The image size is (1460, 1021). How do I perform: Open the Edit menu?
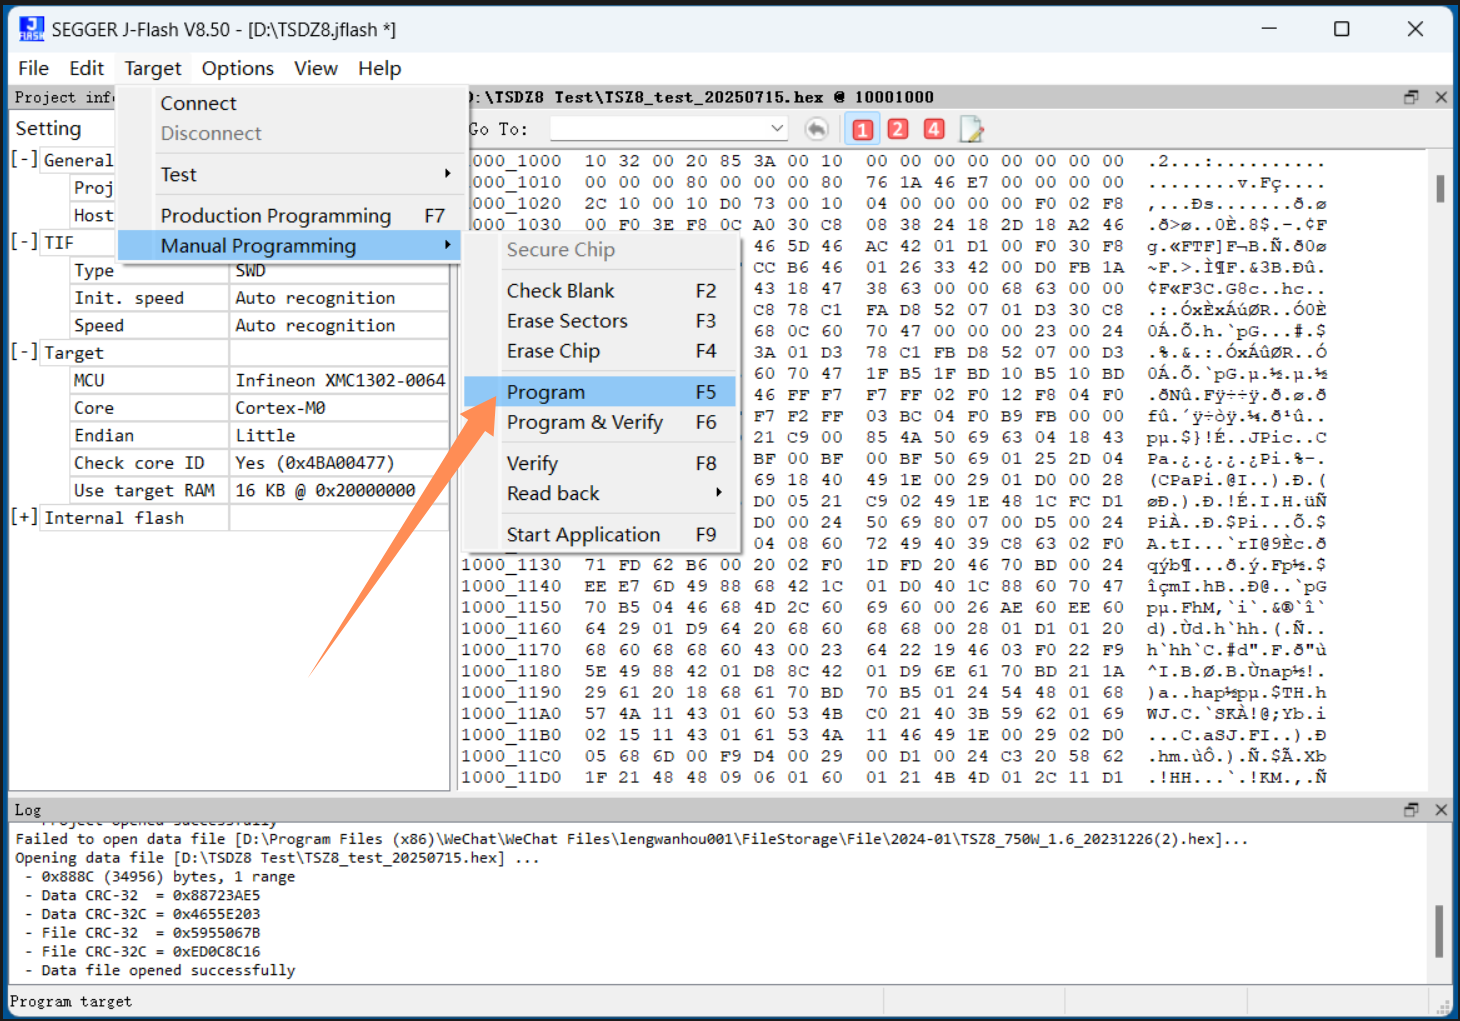coord(86,68)
